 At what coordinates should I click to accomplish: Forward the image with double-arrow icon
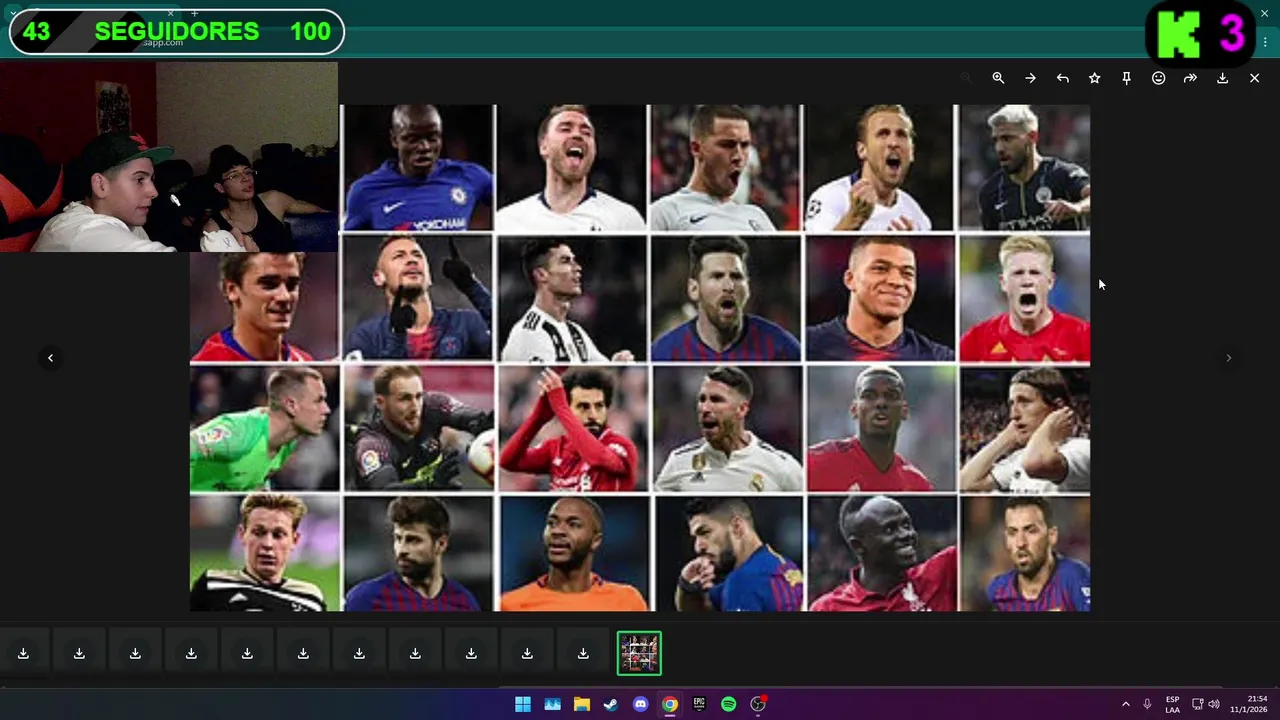(x=1190, y=78)
